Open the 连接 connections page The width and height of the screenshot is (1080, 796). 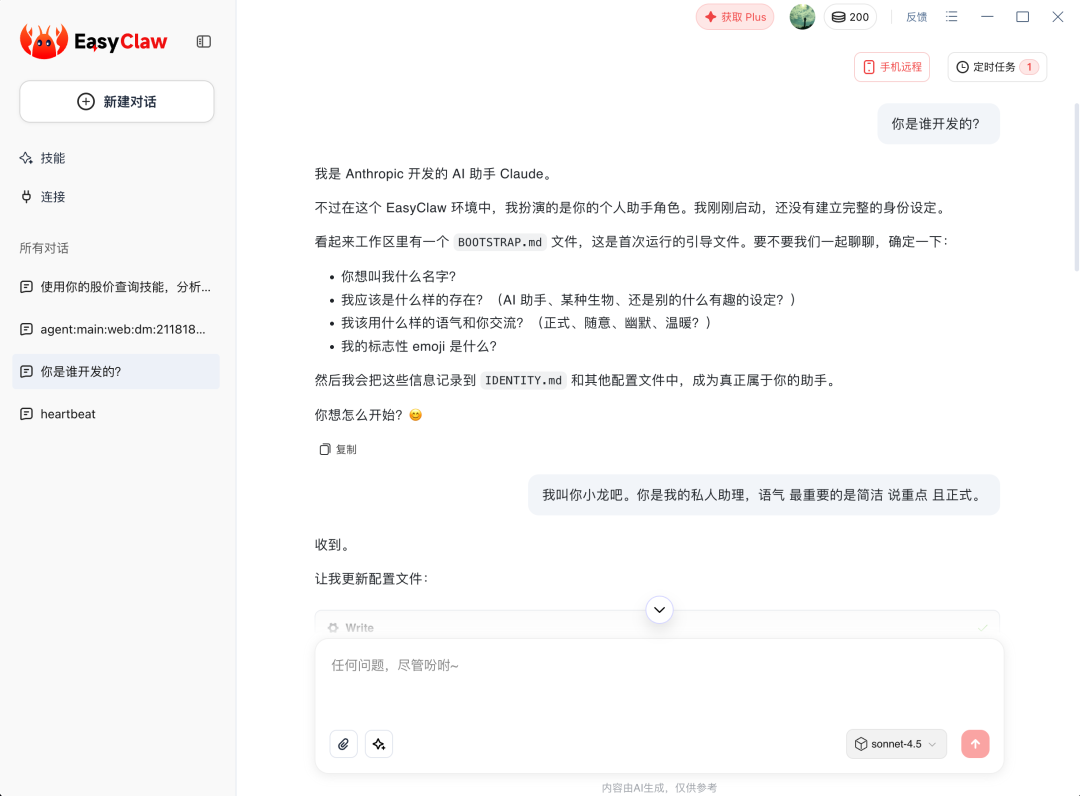click(x=43, y=197)
